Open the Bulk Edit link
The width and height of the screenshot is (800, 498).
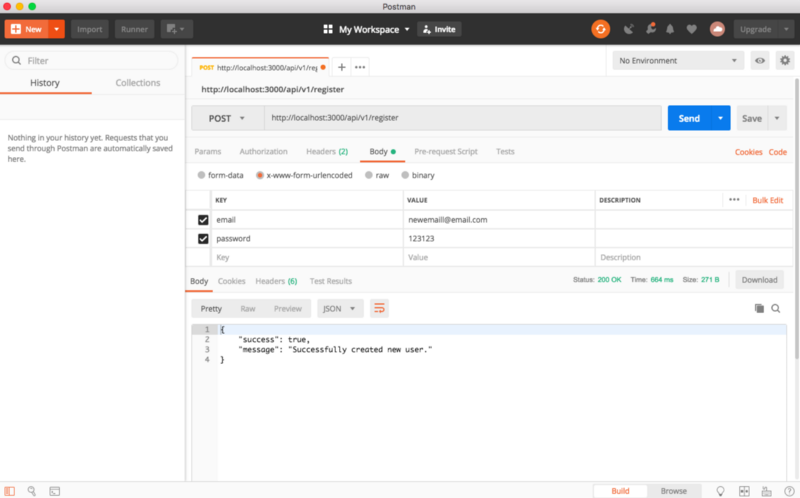[767, 200]
